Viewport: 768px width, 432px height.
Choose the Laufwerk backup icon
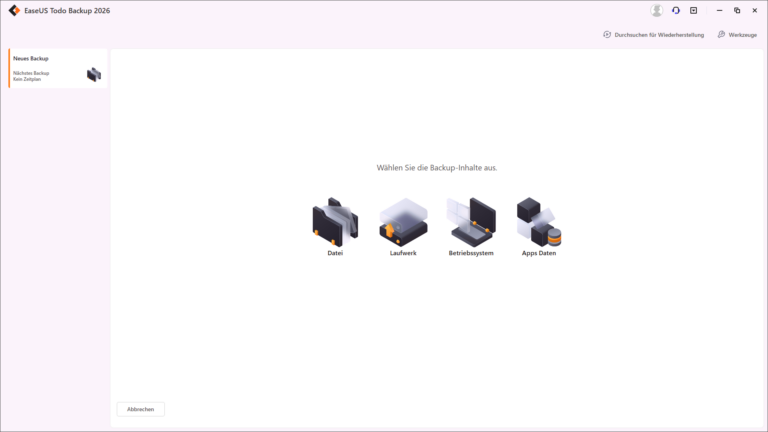[x=403, y=222]
